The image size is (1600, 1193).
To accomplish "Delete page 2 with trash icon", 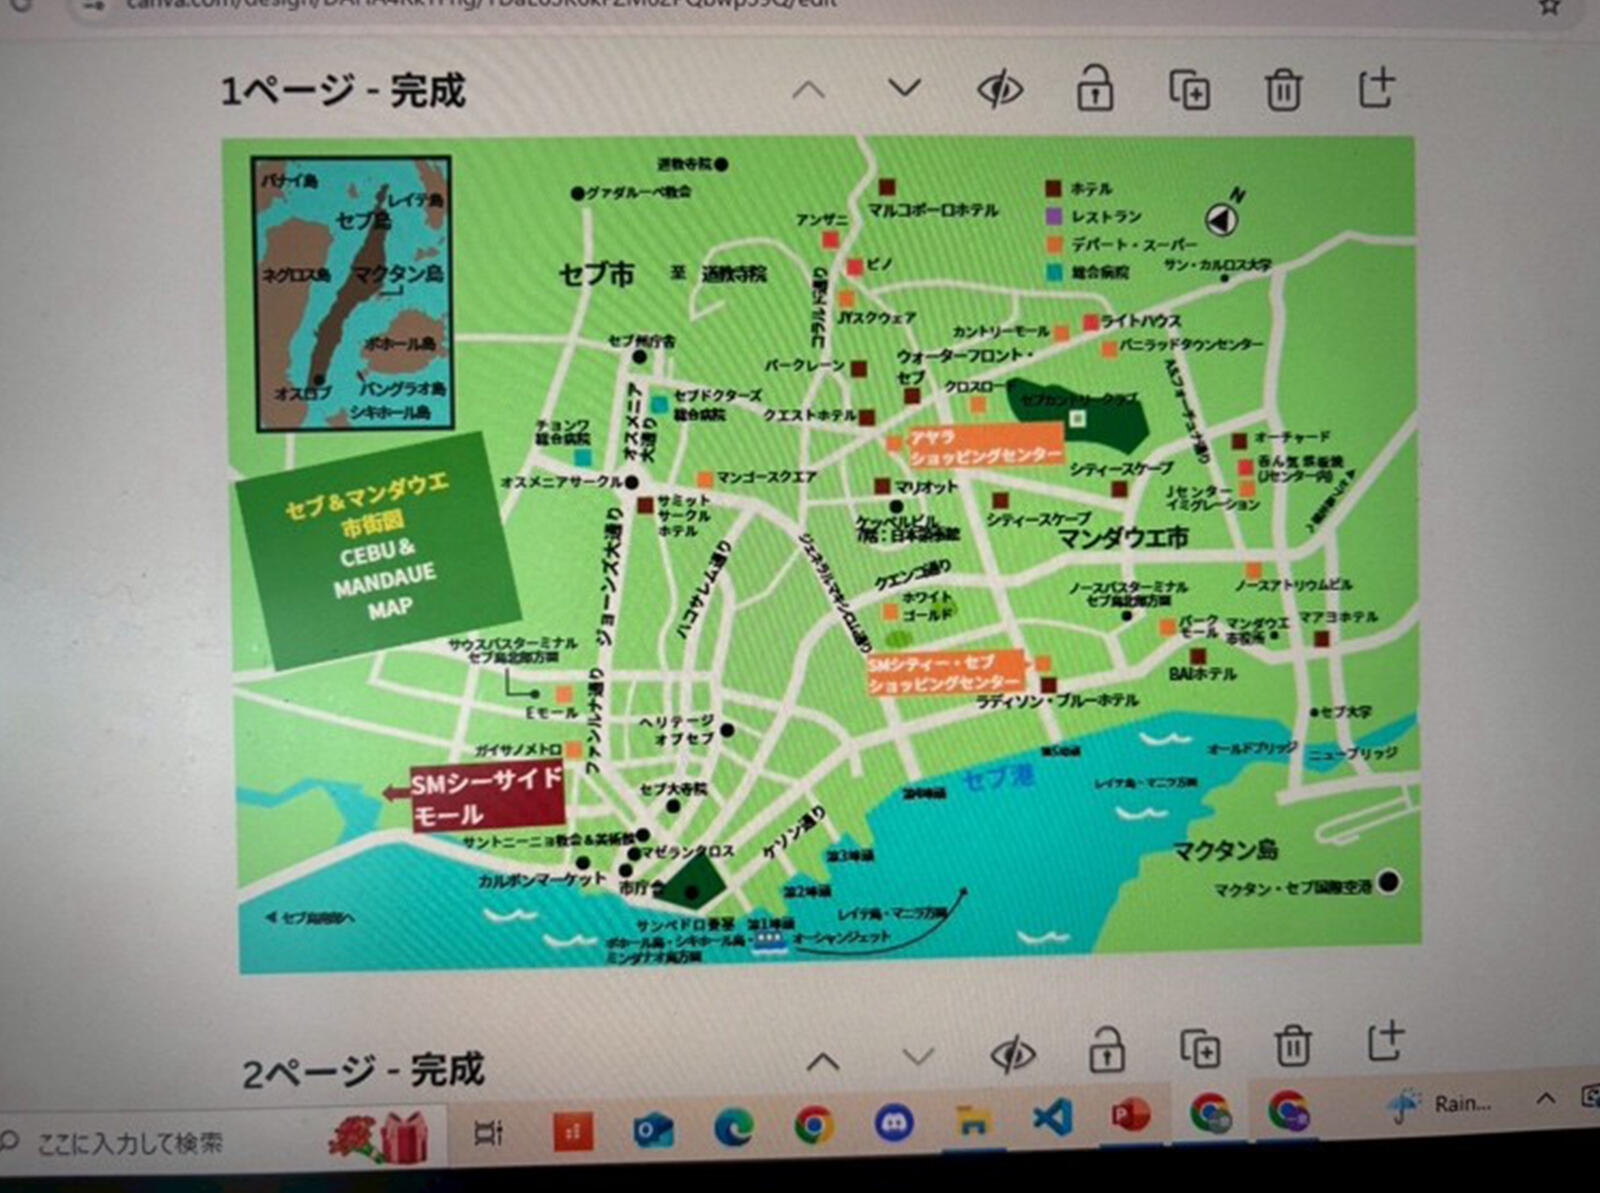I will click(1292, 1046).
